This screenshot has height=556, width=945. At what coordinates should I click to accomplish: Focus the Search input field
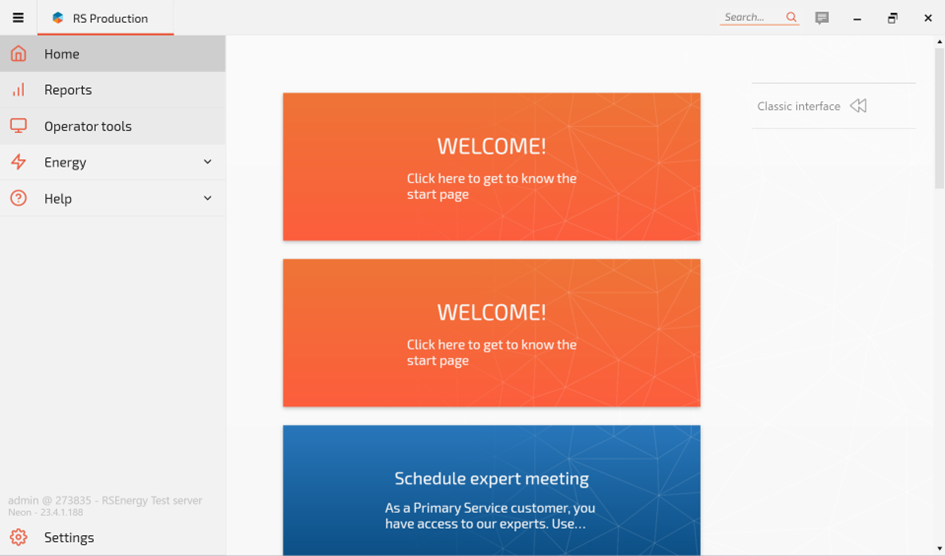click(x=750, y=17)
